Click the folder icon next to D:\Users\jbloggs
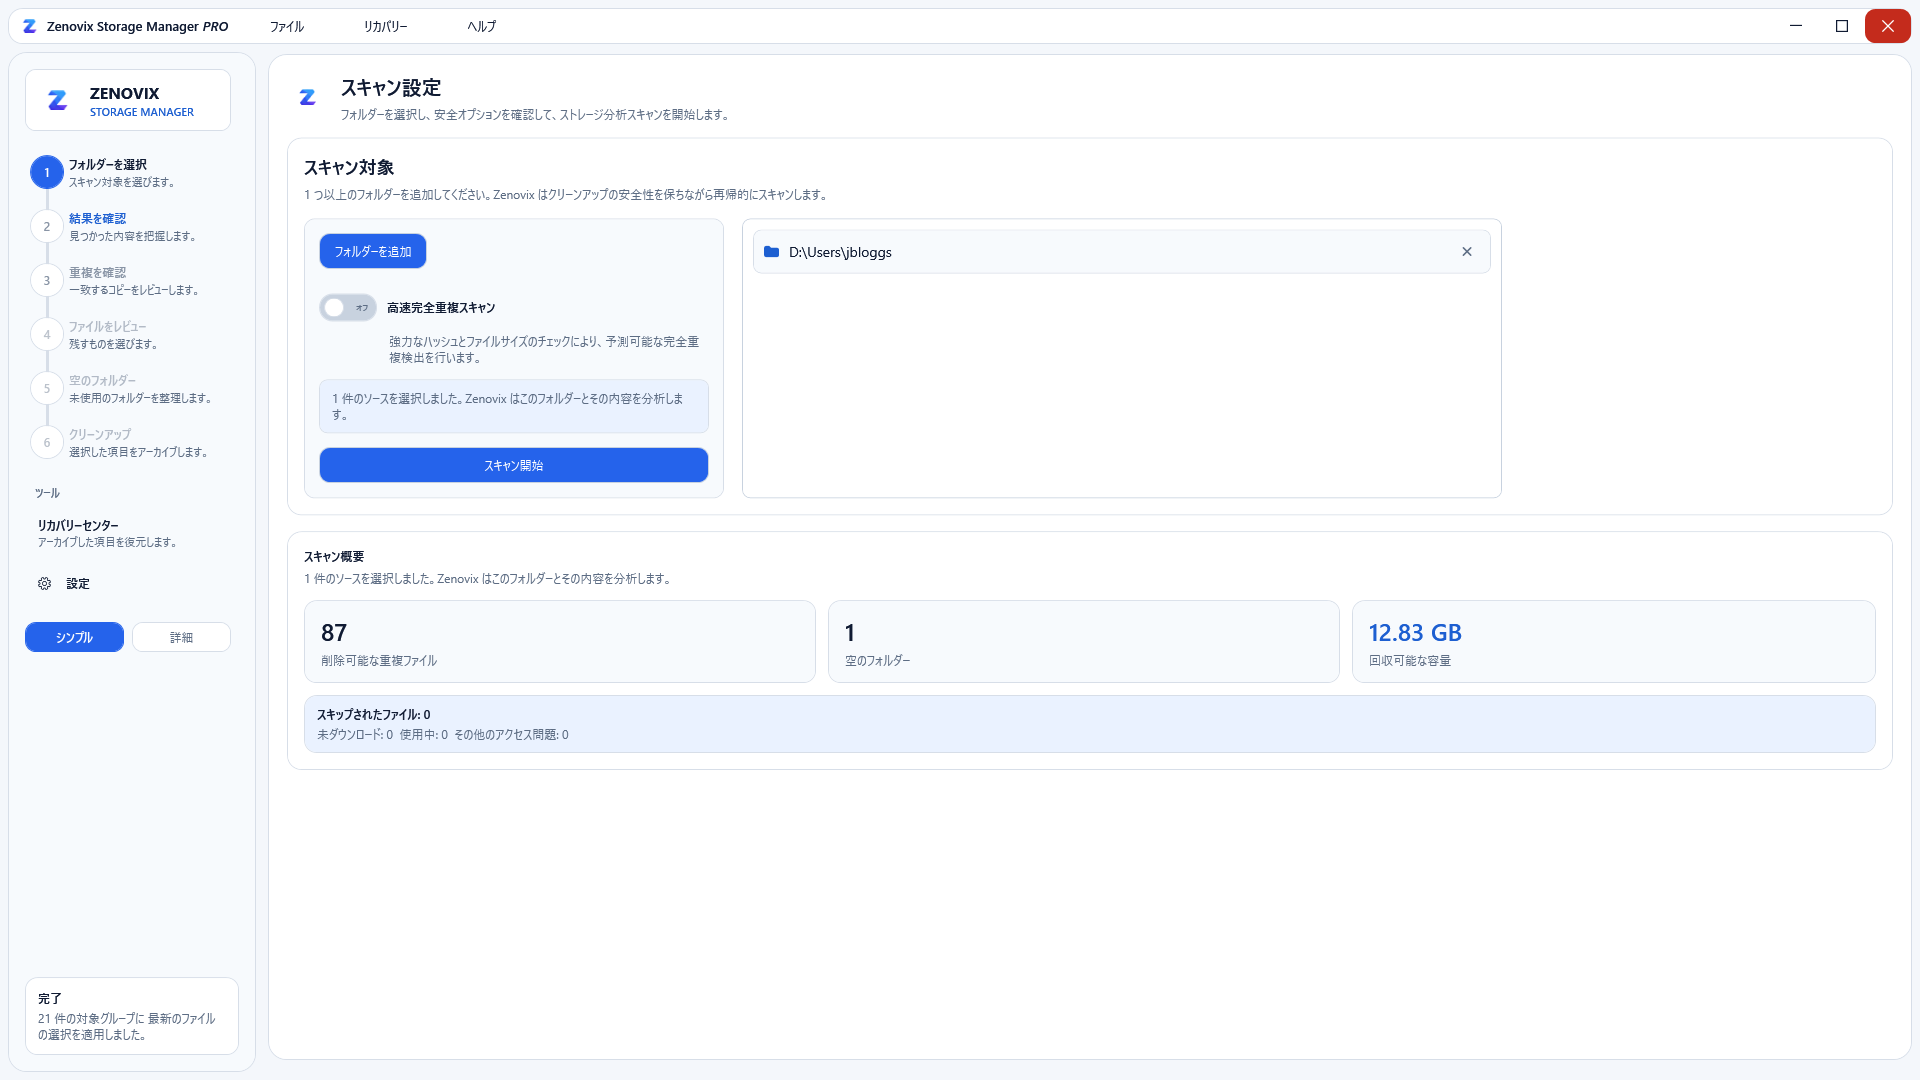The width and height of the screenshot is (1920, 1080). (x=771, y=252)
